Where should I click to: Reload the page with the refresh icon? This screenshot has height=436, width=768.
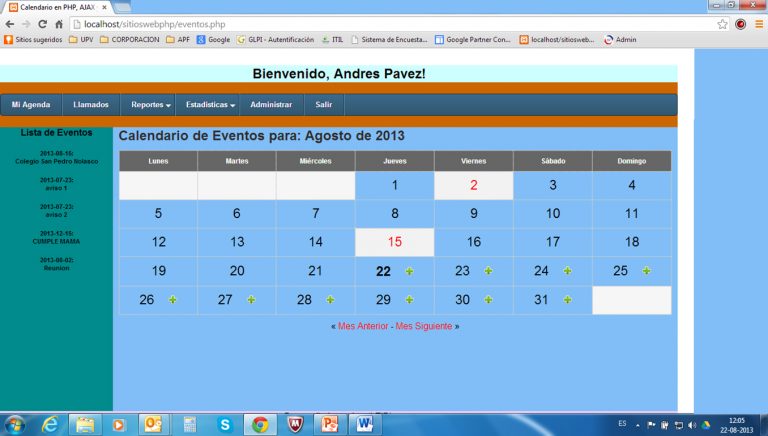click(42, 23)
